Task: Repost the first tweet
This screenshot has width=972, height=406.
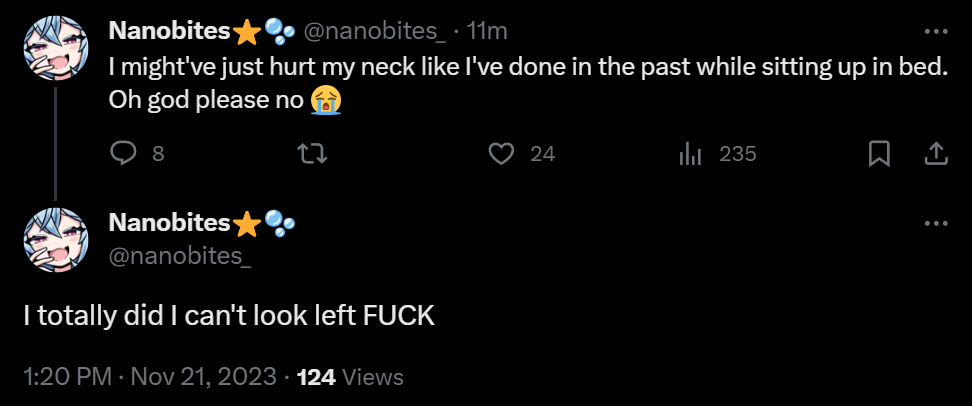Action: tap(314, 154)
